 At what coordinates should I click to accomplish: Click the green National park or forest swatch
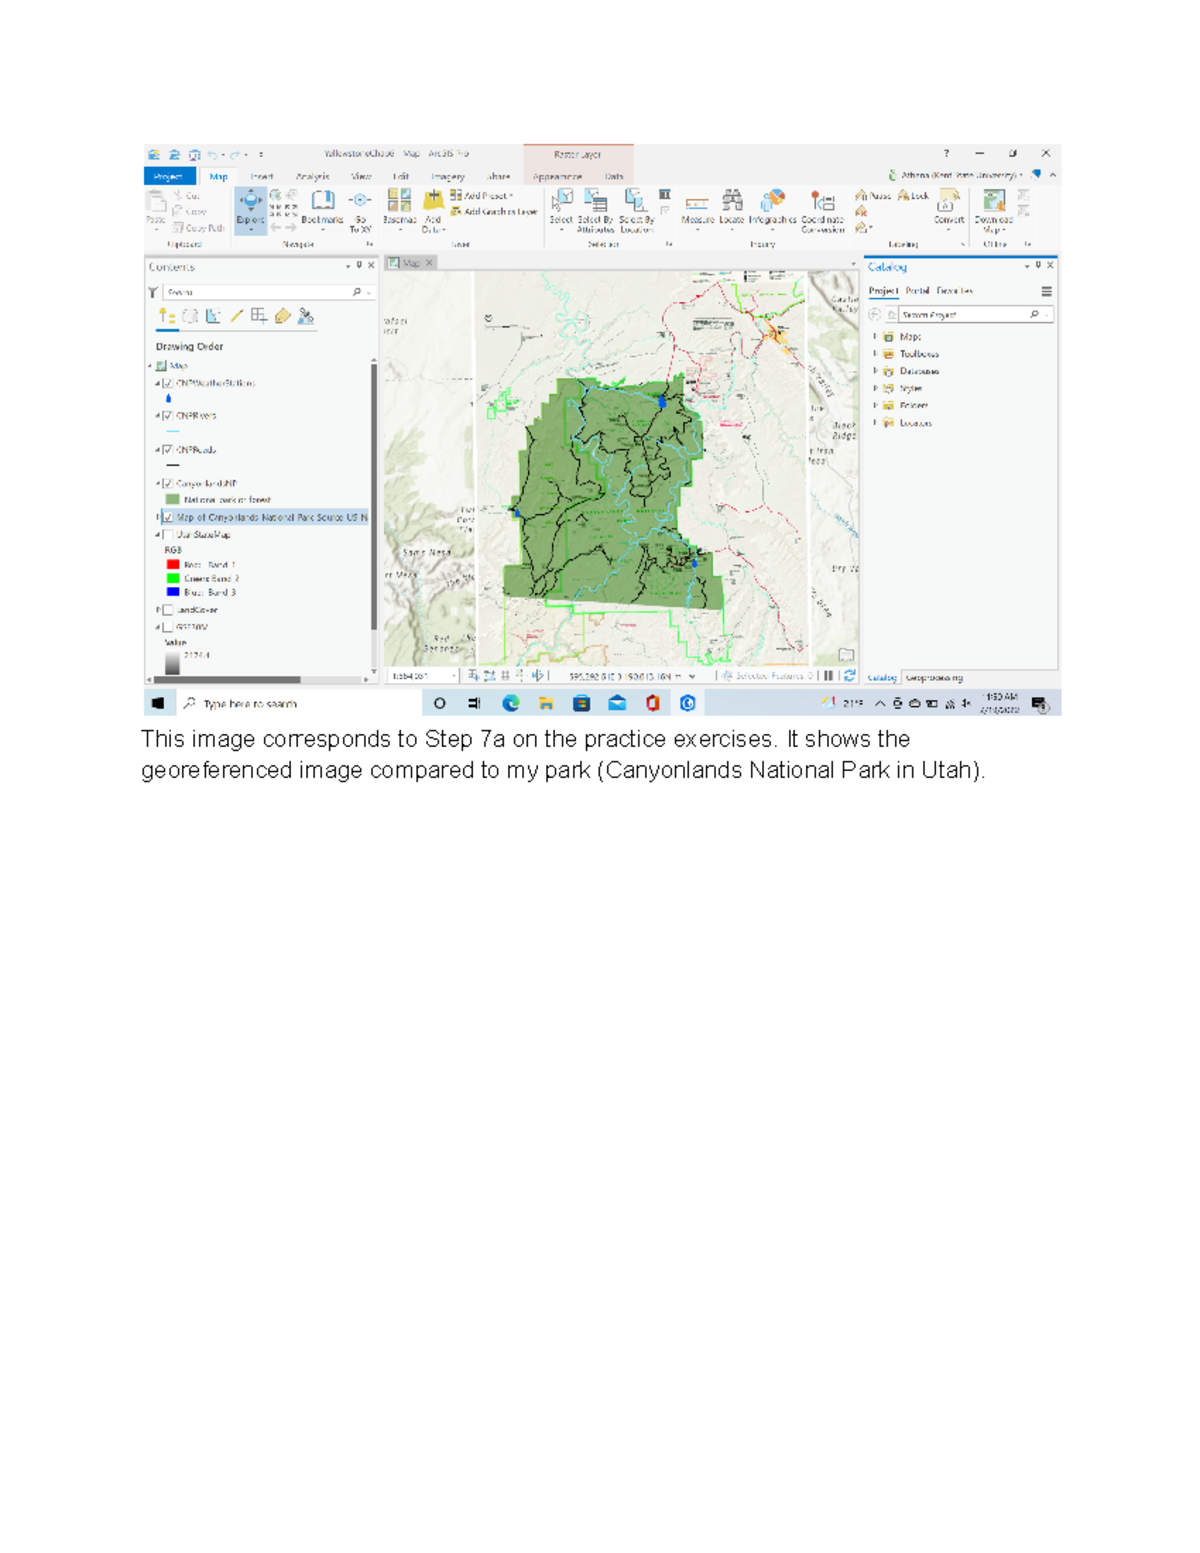point(173,499)
